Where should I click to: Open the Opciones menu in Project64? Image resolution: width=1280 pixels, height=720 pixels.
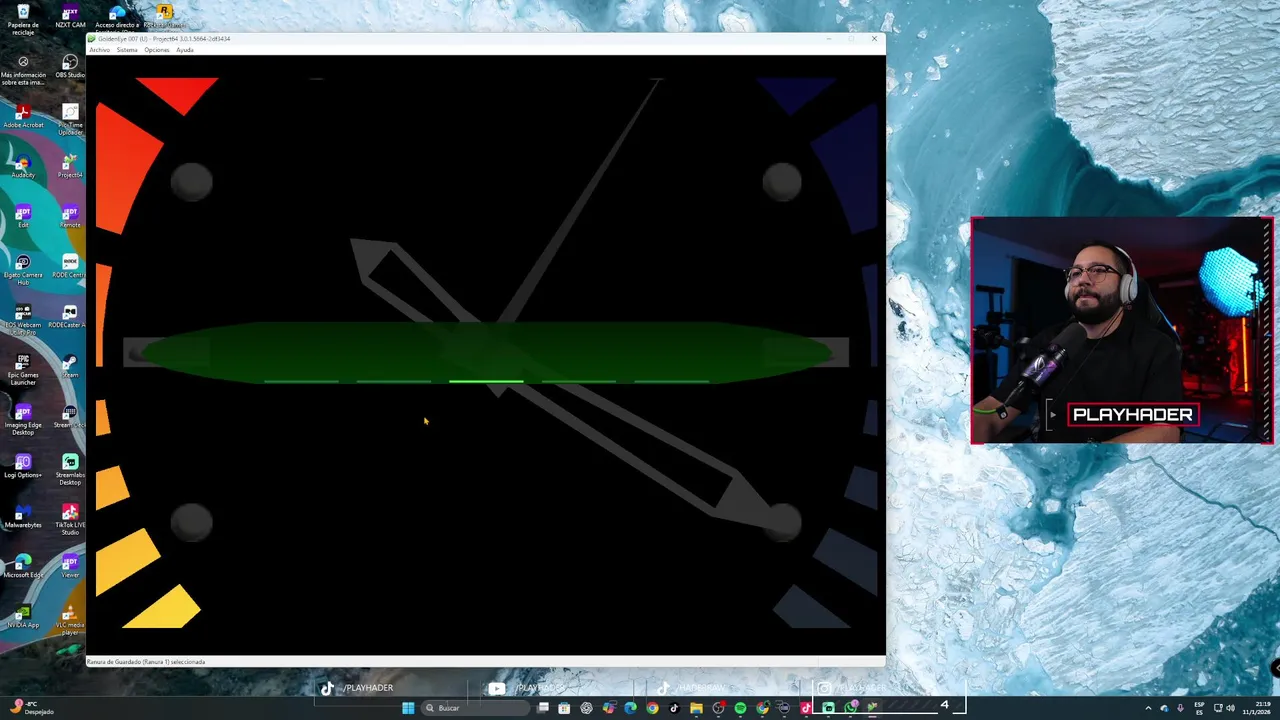157,50
